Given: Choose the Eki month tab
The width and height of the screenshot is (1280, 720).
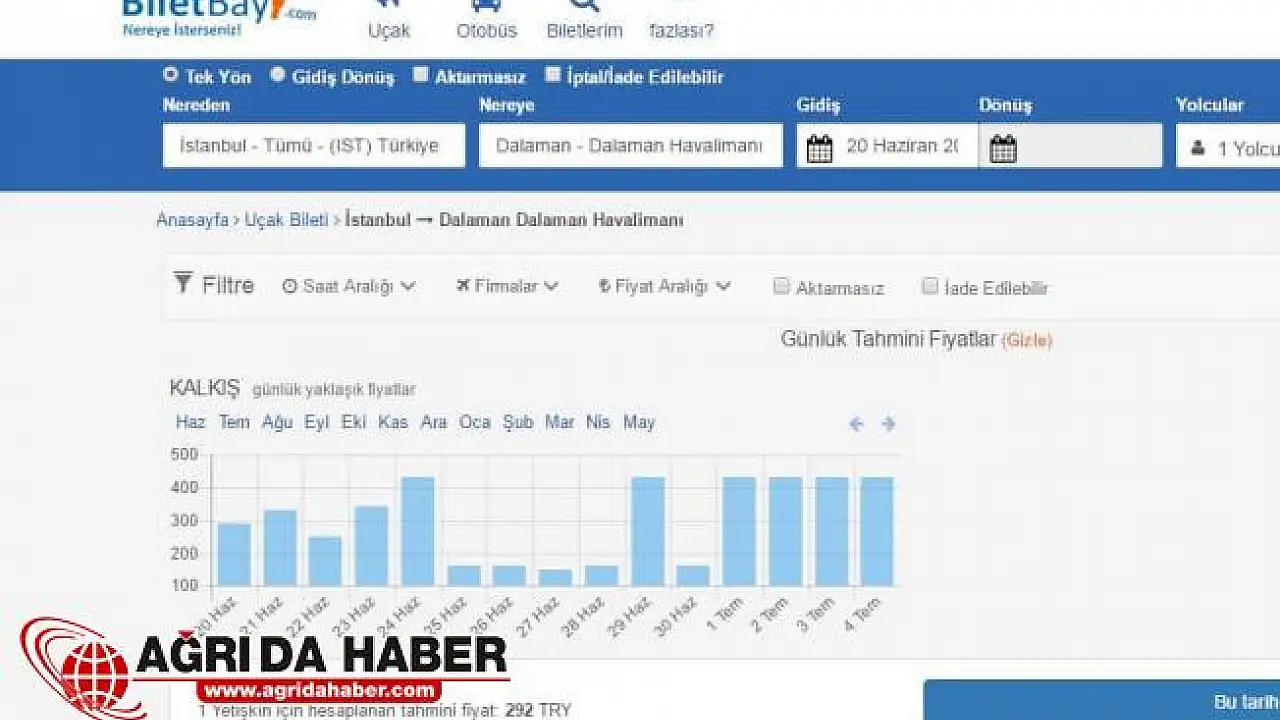Looking at the screenshot, I should click(354, 422).
